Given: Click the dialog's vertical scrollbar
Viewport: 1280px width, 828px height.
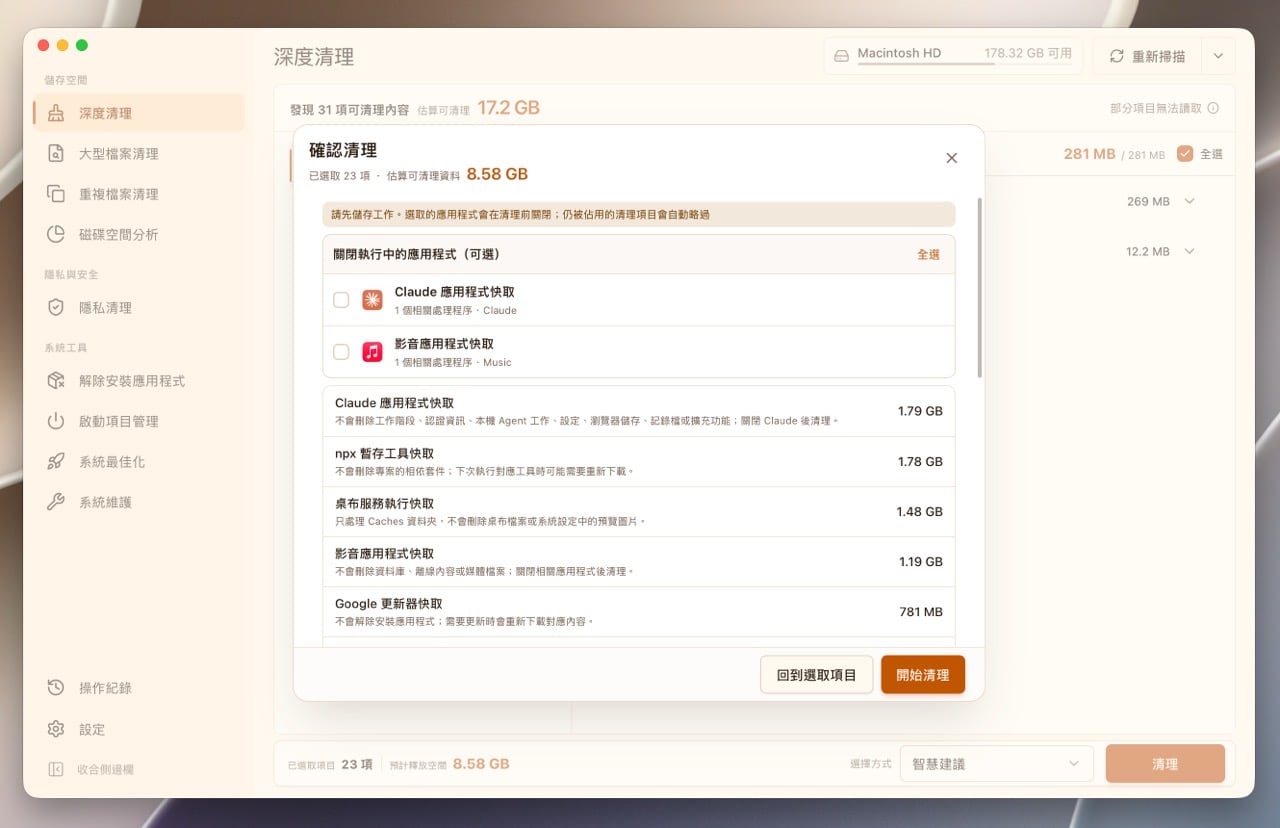Looking at the screenshot, I should 980,288.
